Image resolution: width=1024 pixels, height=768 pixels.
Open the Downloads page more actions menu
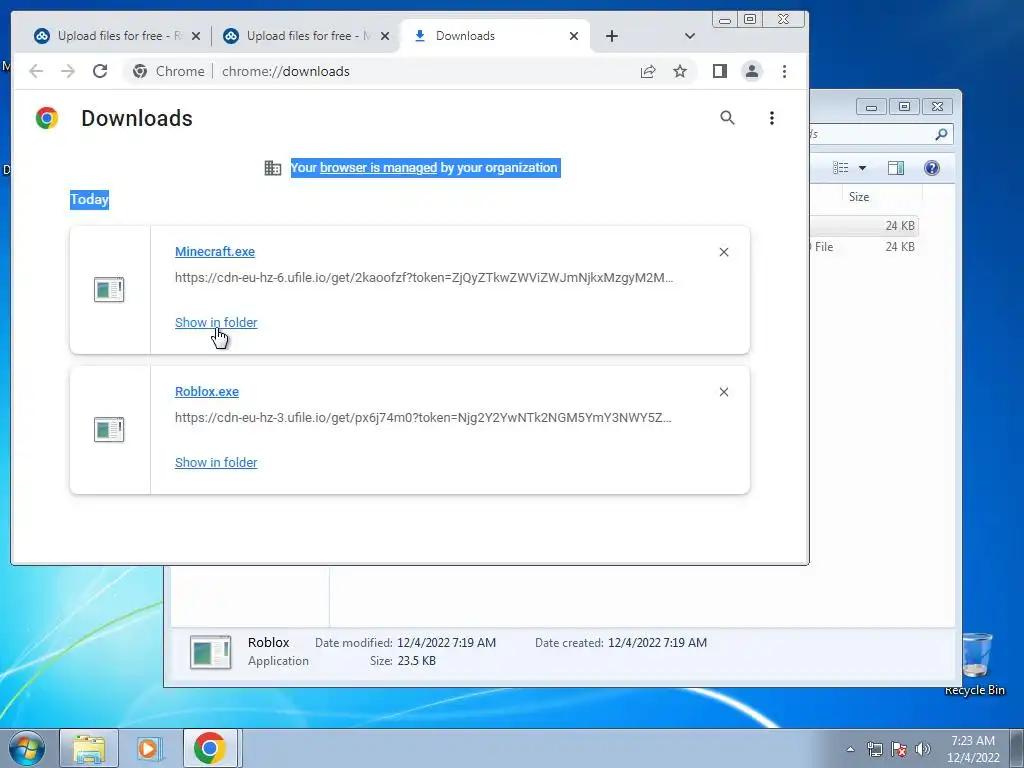click(x=772, y=118)
